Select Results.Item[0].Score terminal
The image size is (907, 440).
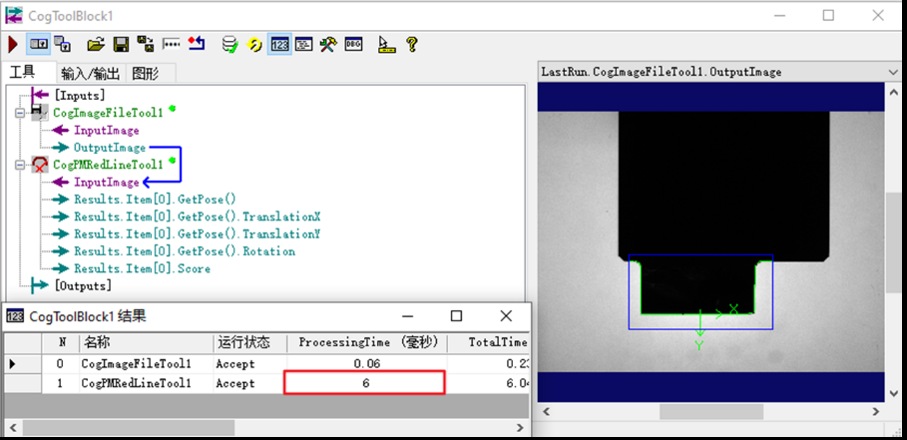click(x=141, y=268)
